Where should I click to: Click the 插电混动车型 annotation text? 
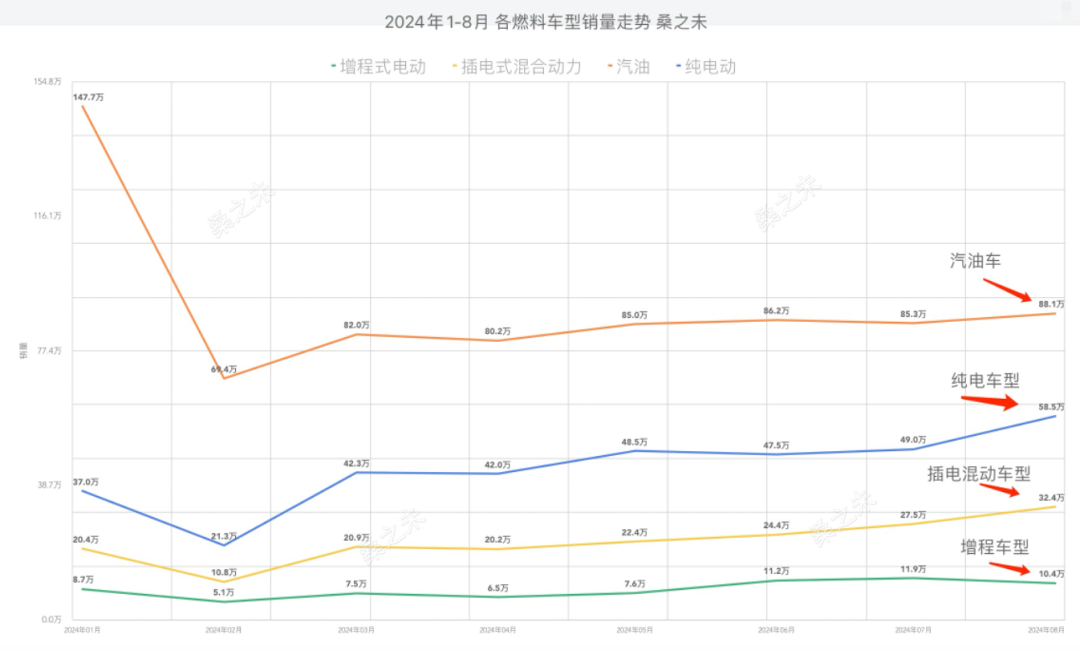978,474
